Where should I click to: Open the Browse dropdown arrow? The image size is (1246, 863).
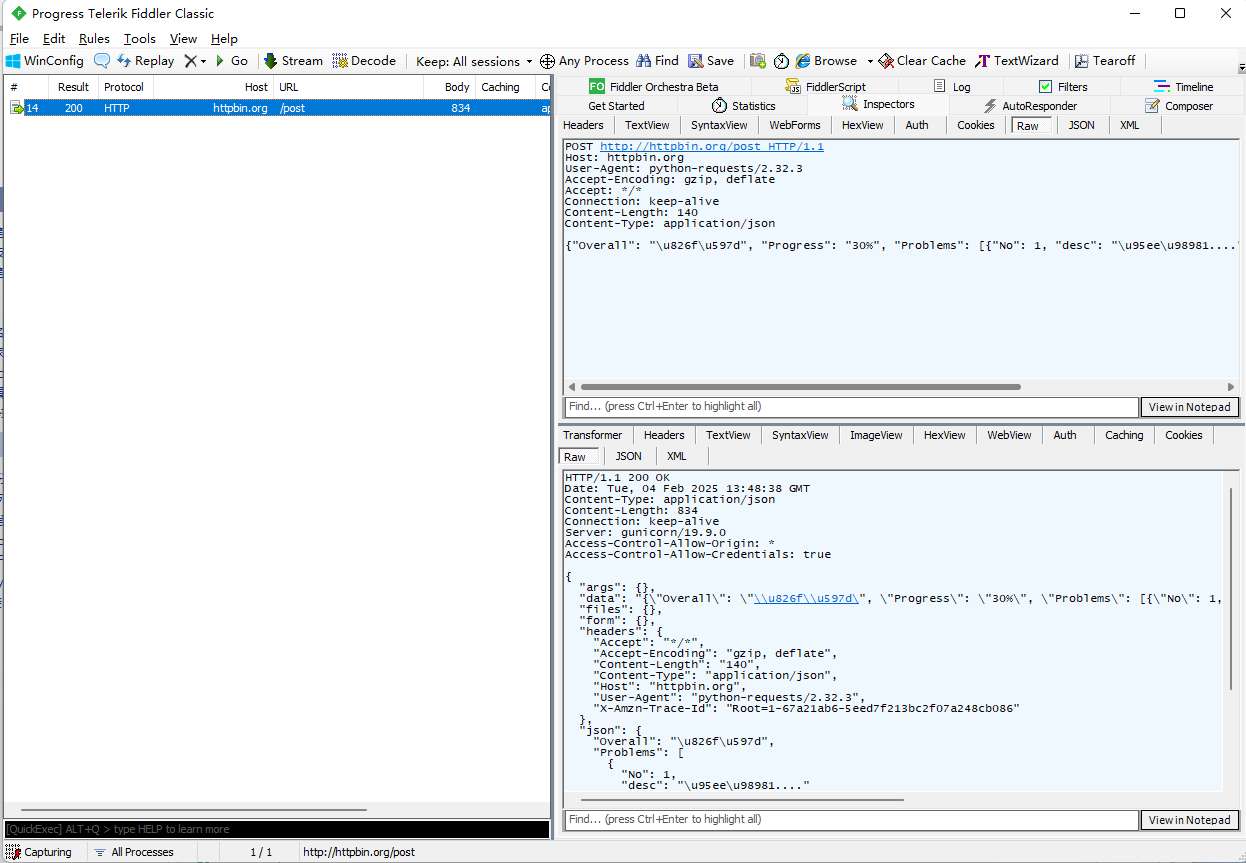(870, 61)
